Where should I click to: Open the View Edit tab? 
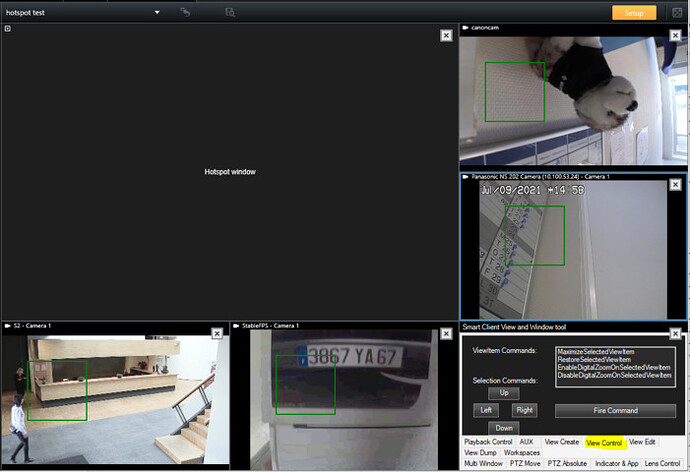642,442
